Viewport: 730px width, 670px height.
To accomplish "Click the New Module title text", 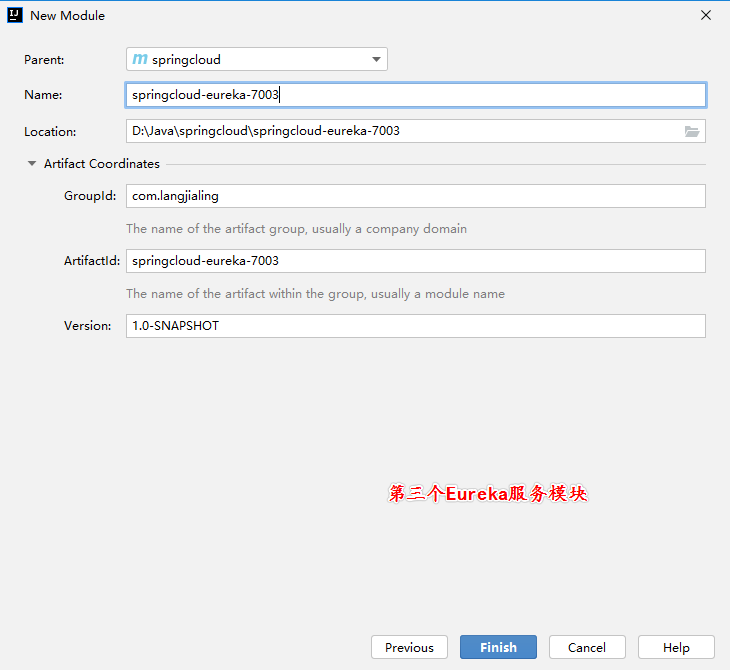I will click(67, 15).
